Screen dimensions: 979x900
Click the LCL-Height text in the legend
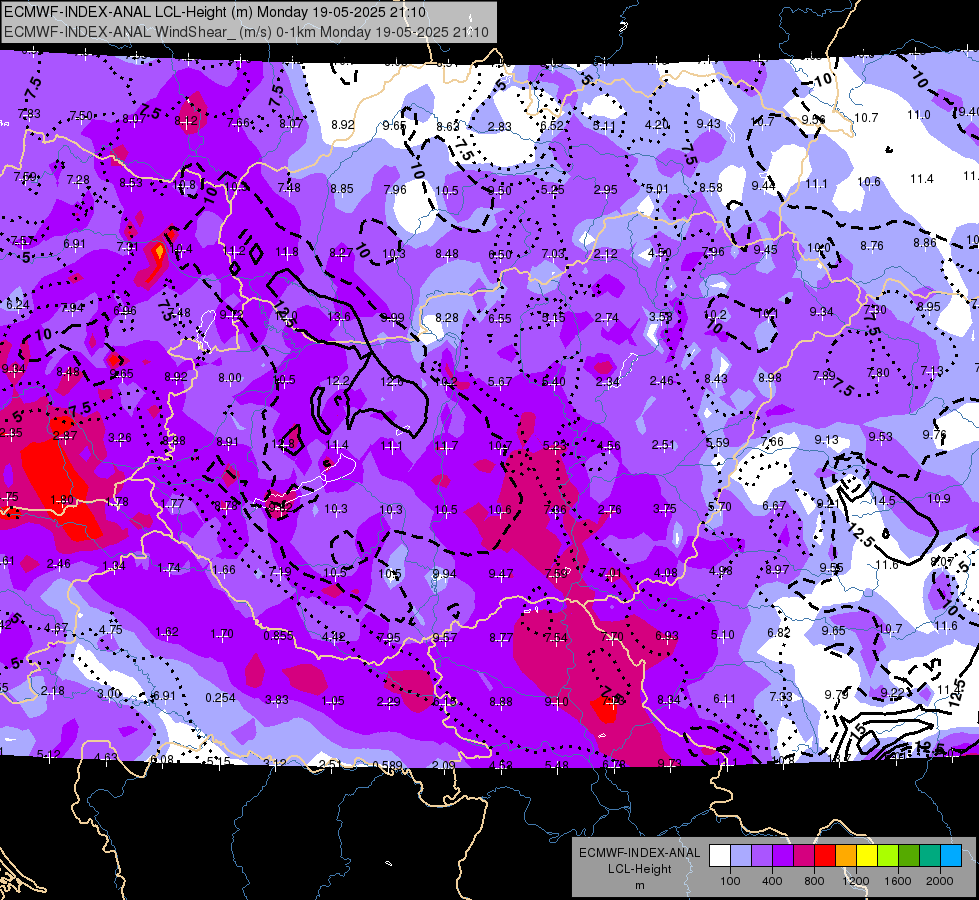pos(639,869)
